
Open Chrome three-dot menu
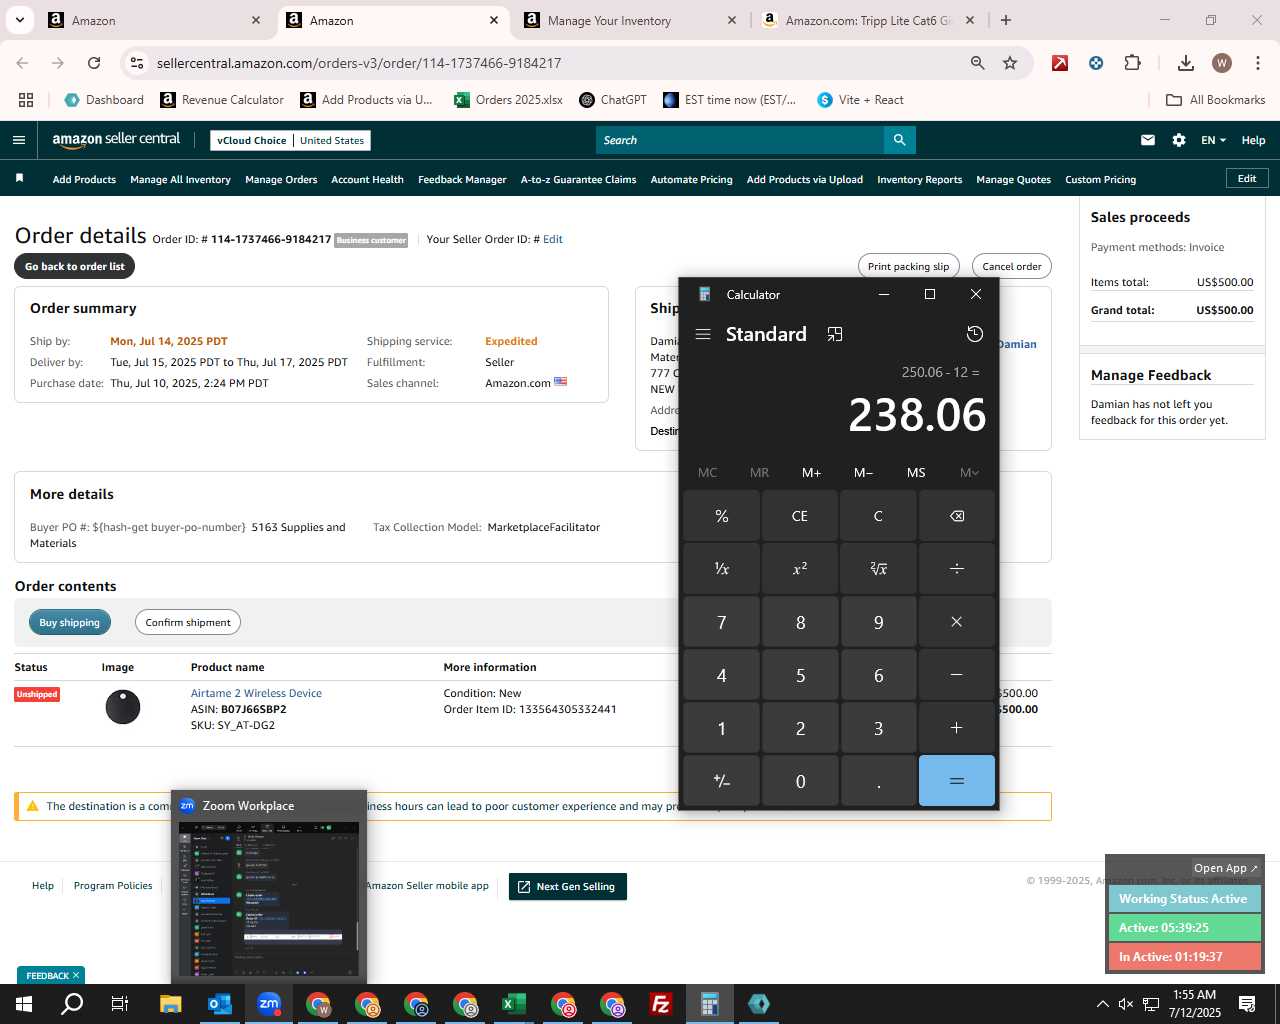[1256, 63]
